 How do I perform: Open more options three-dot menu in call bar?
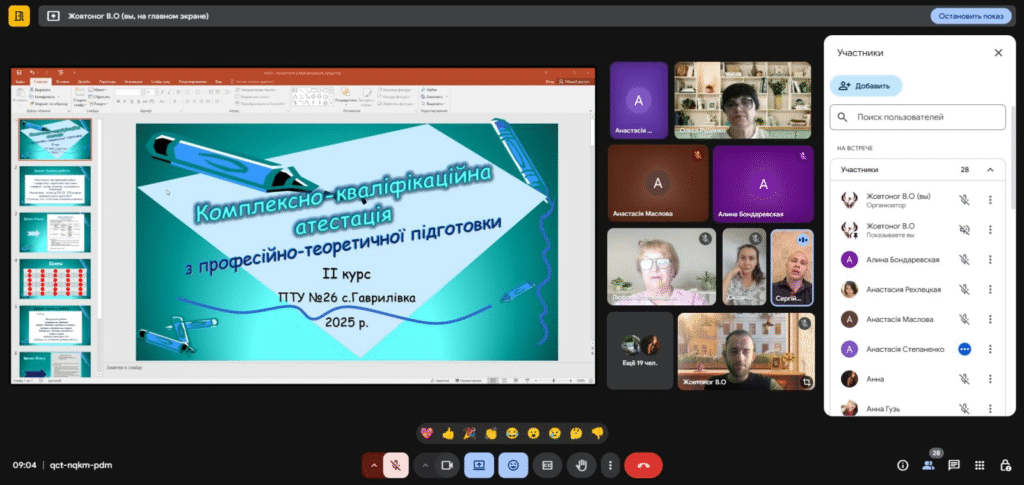point(608,465)
